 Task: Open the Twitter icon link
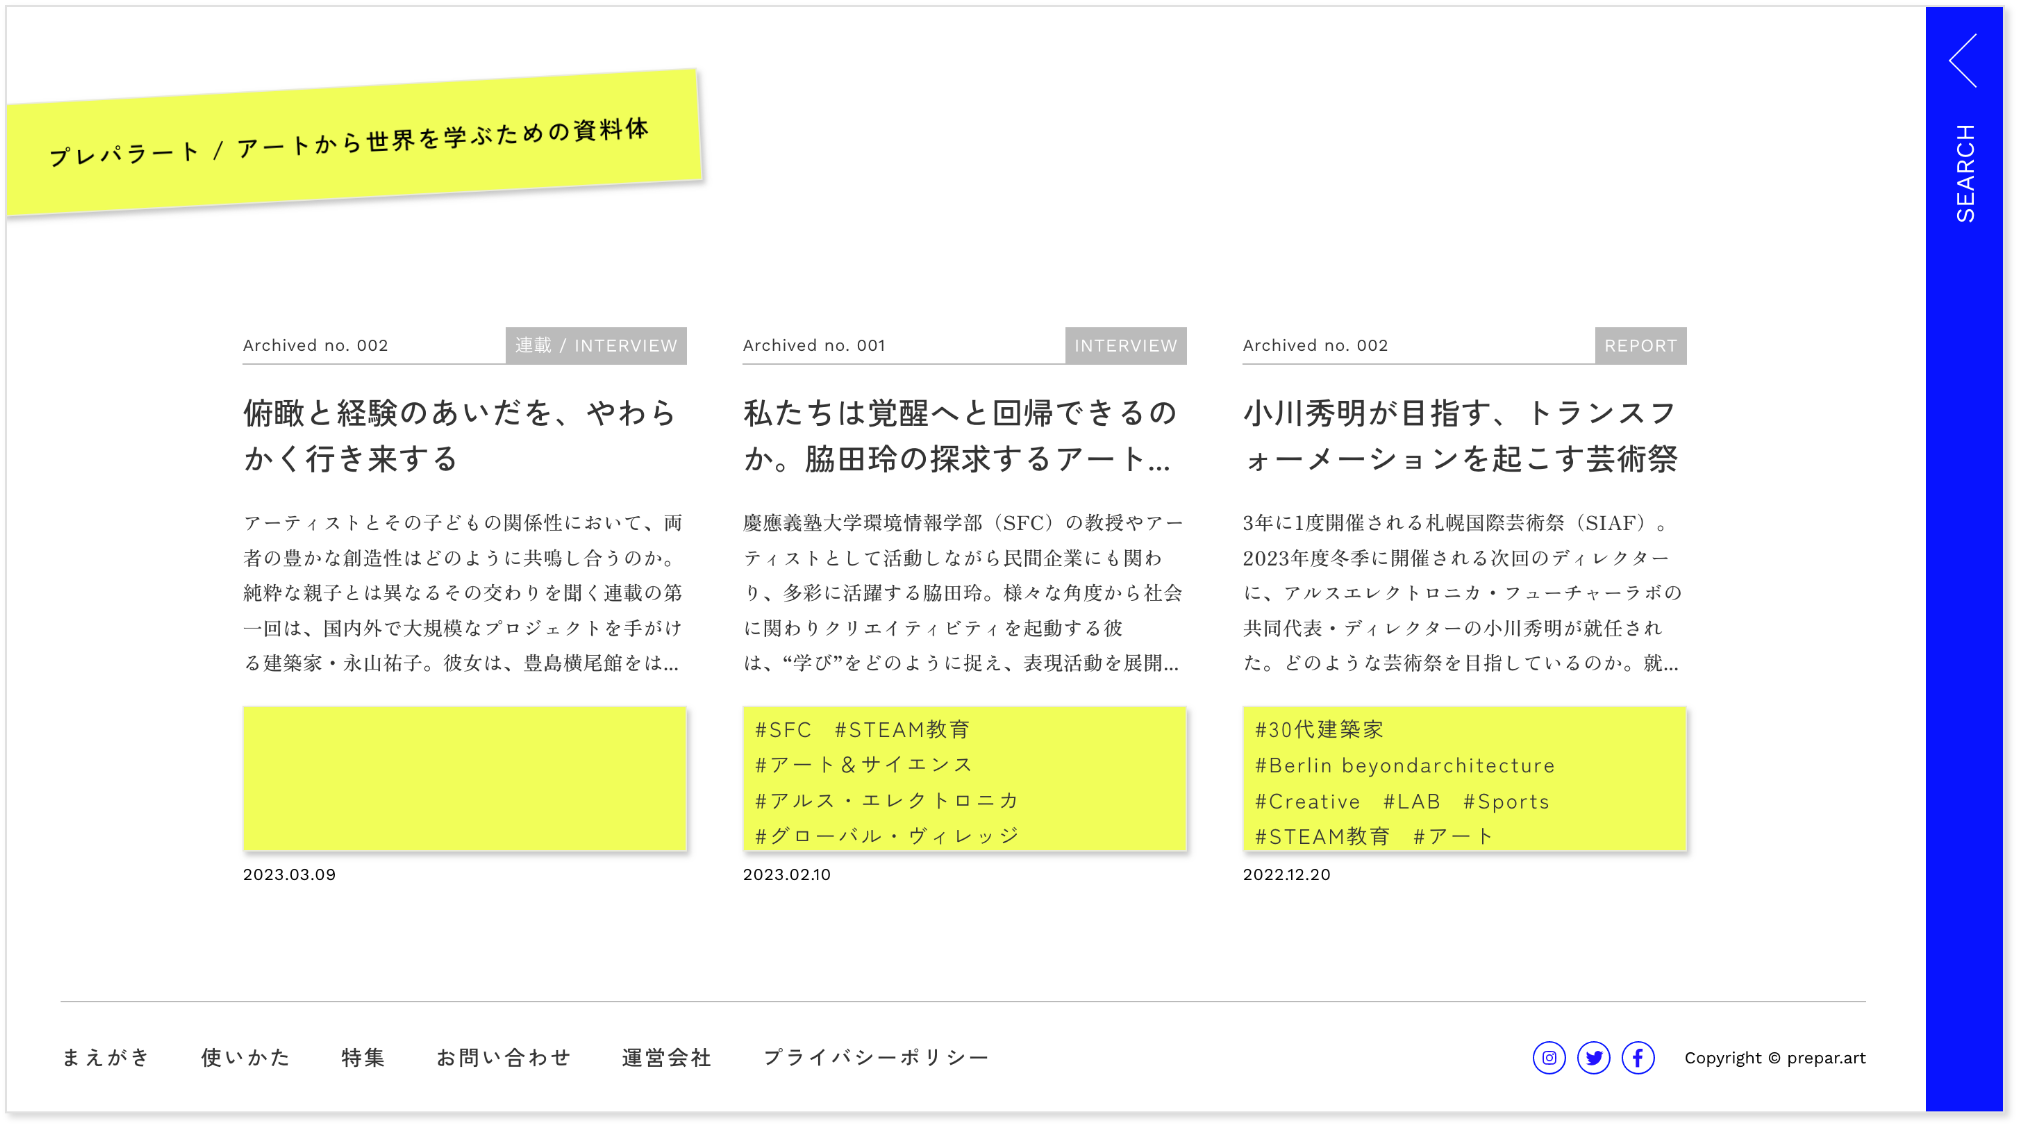point(1594,1058)
